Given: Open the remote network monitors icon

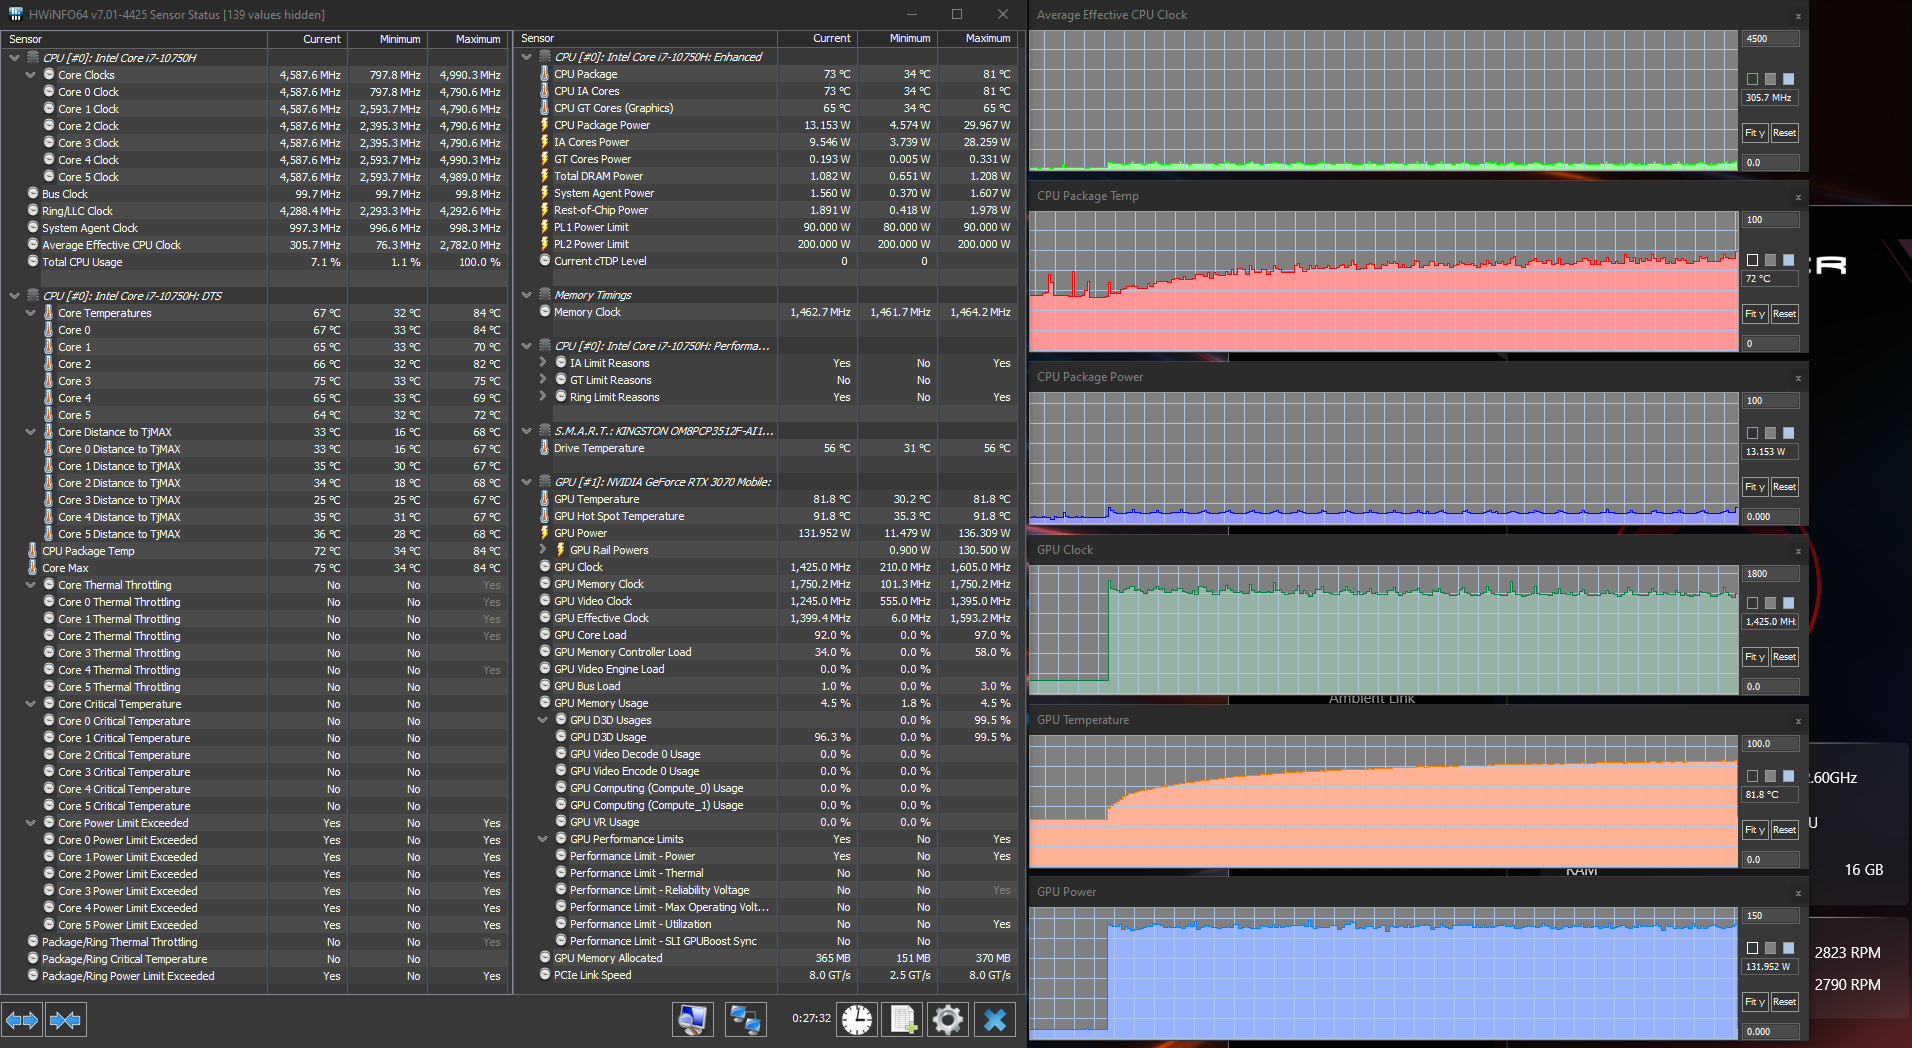Looking at the screenshot, I should (745, 1019).
